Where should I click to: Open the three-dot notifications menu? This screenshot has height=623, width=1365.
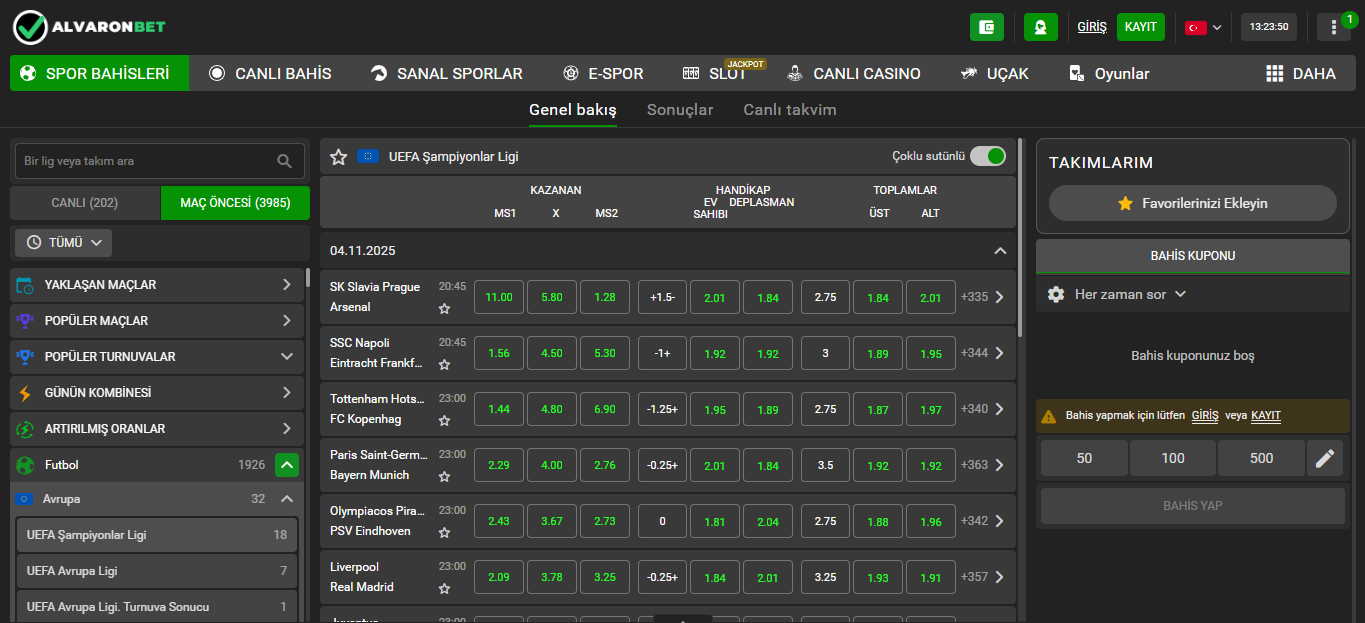coord(1333,27)
